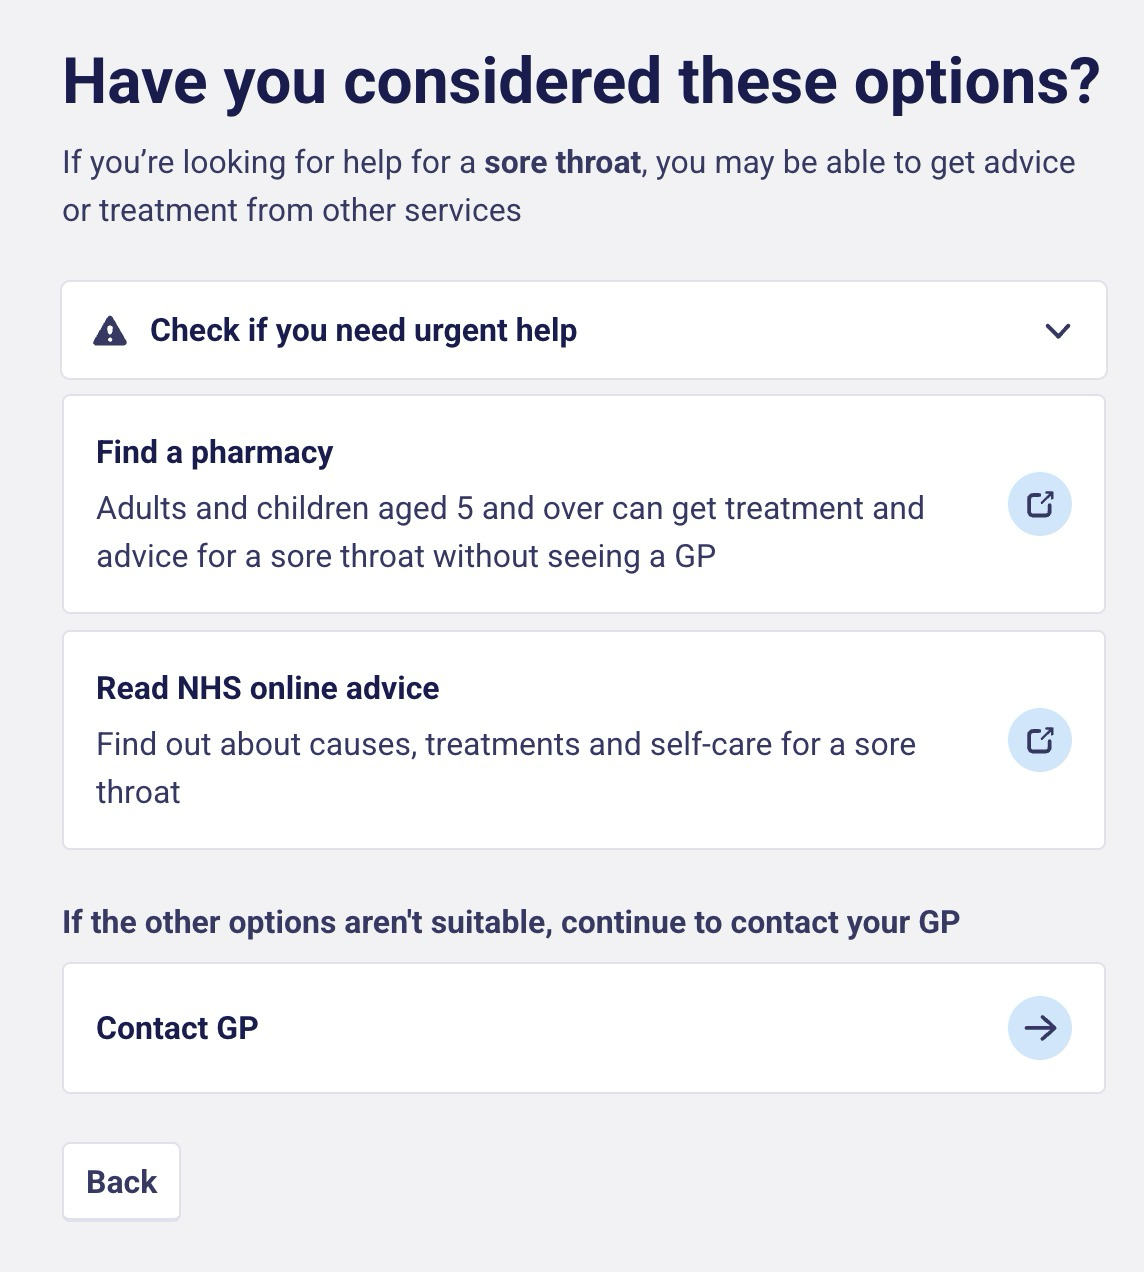1144x1272 pixels.
Task: Click the warning triangle icon
Action: pyautogui.click(x=110, y=331)
